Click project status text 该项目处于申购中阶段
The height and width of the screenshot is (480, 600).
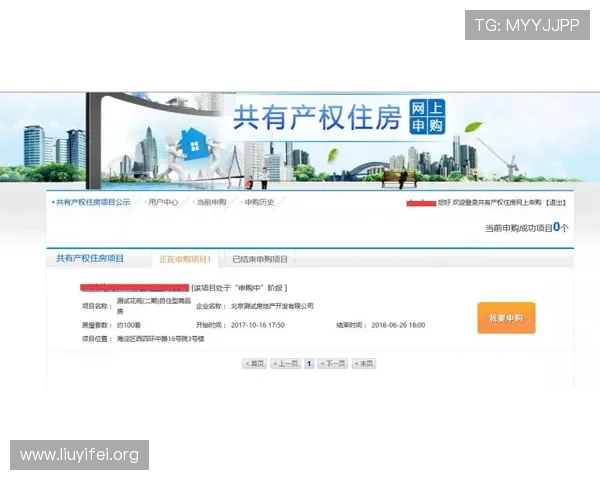click(x=239, y=288)
